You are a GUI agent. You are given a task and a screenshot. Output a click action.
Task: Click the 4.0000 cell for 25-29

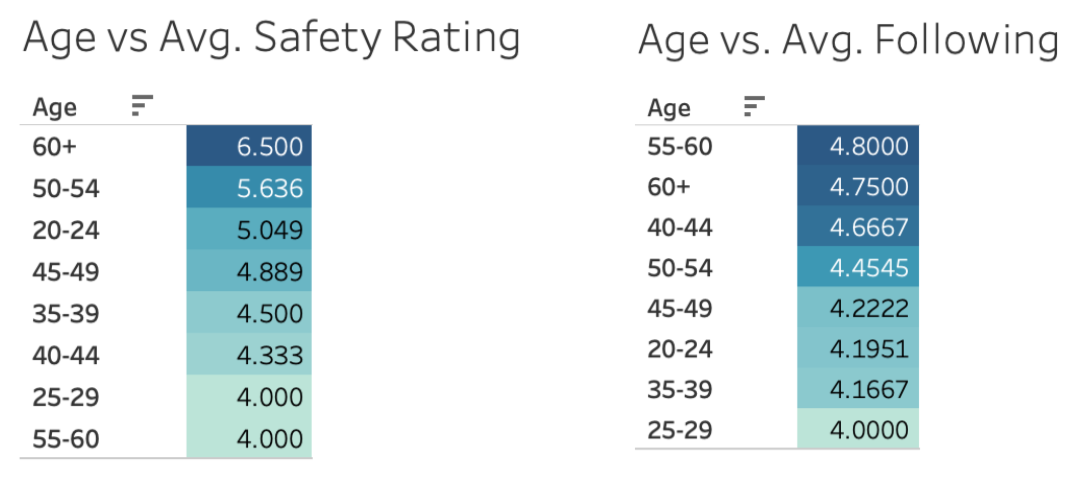tap(858, 428)
